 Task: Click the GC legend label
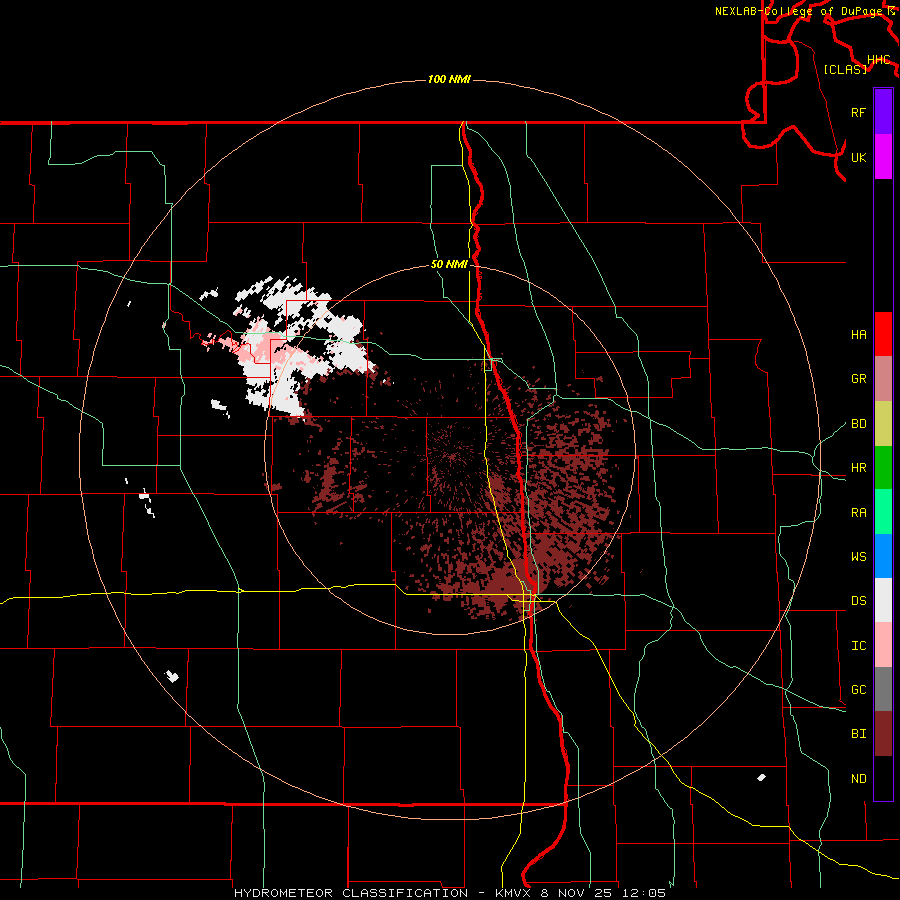click(x=858, y=690)
